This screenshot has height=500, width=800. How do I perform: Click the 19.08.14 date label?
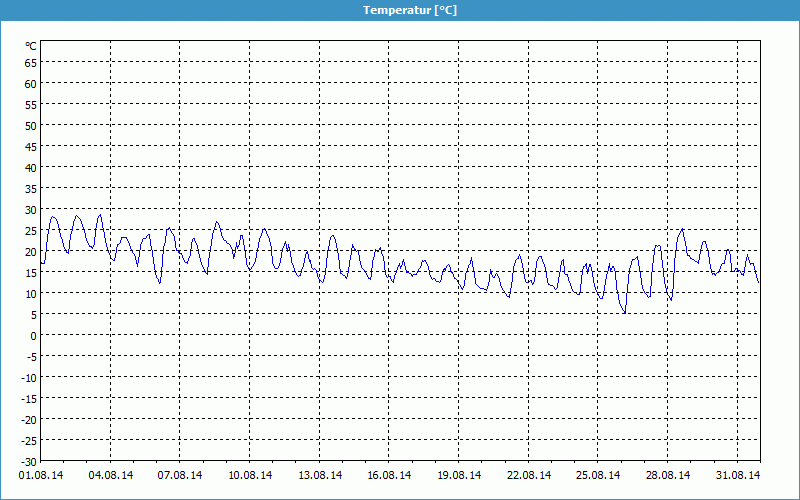coord(459,476)
